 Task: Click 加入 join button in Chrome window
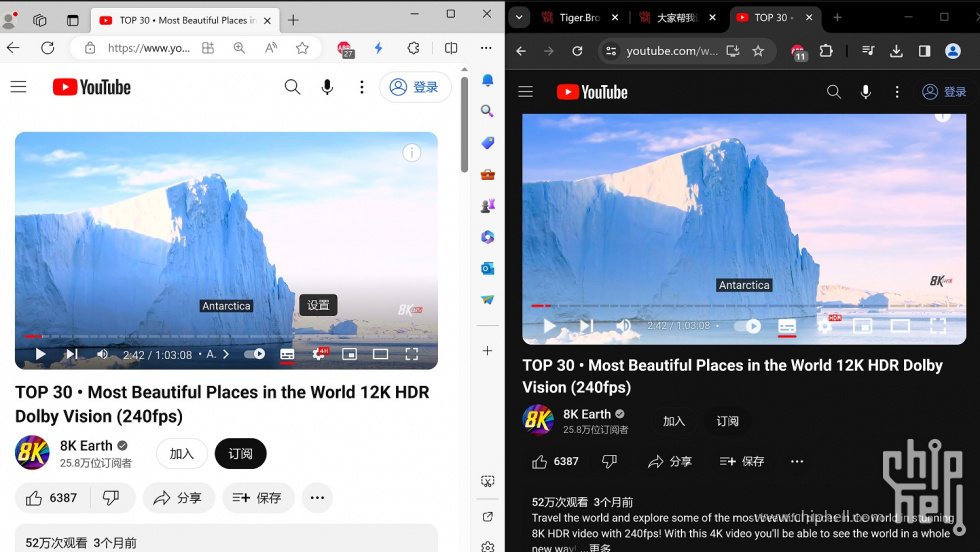[x=674, y=421]
